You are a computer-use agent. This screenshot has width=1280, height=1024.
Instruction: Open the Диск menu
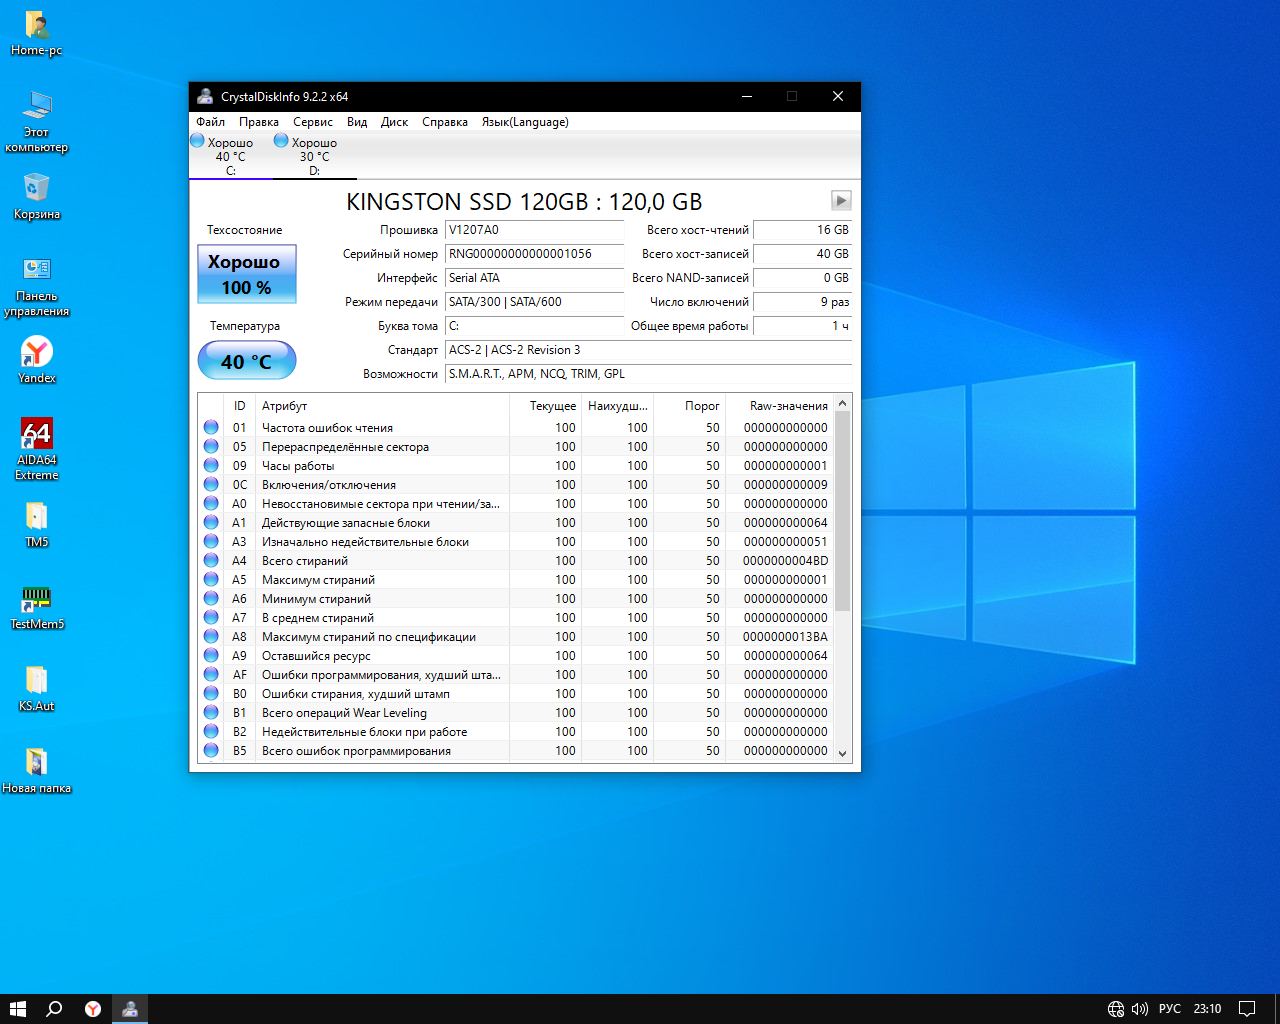pos(394,121)
